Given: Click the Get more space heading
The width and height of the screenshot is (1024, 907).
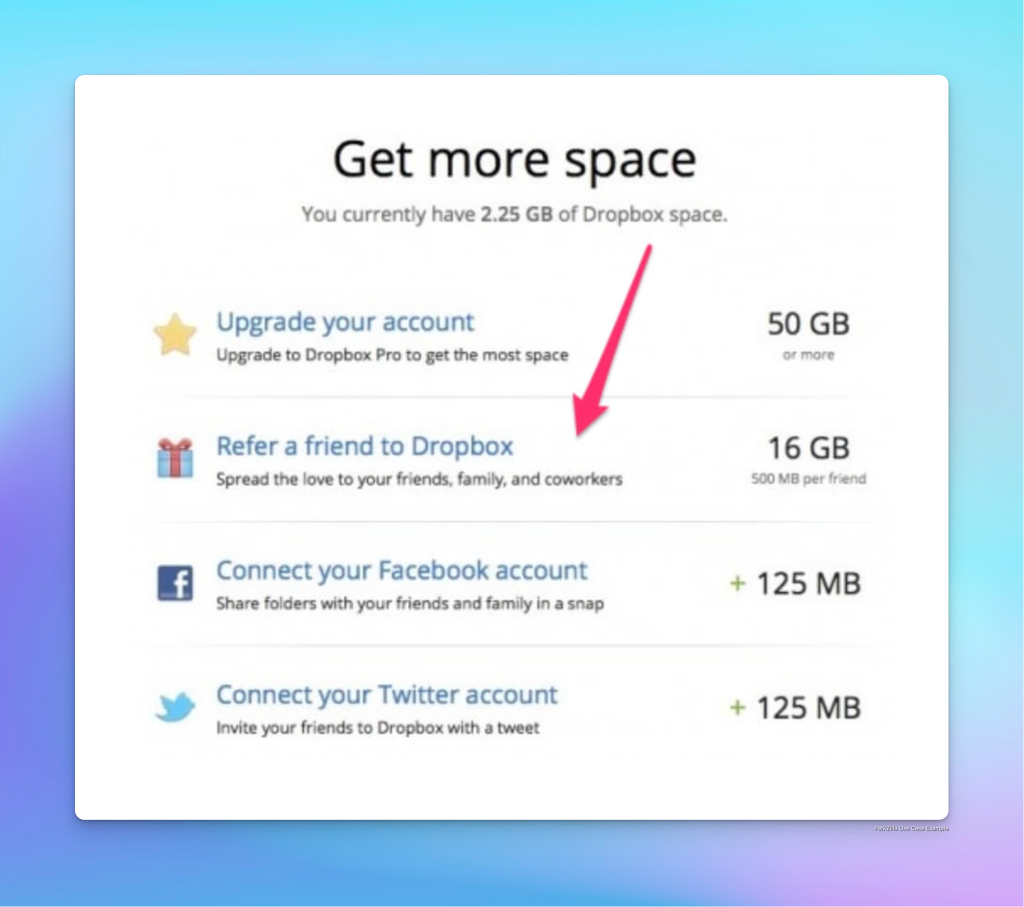Looking at the screenshot, I should coord(515,159).
